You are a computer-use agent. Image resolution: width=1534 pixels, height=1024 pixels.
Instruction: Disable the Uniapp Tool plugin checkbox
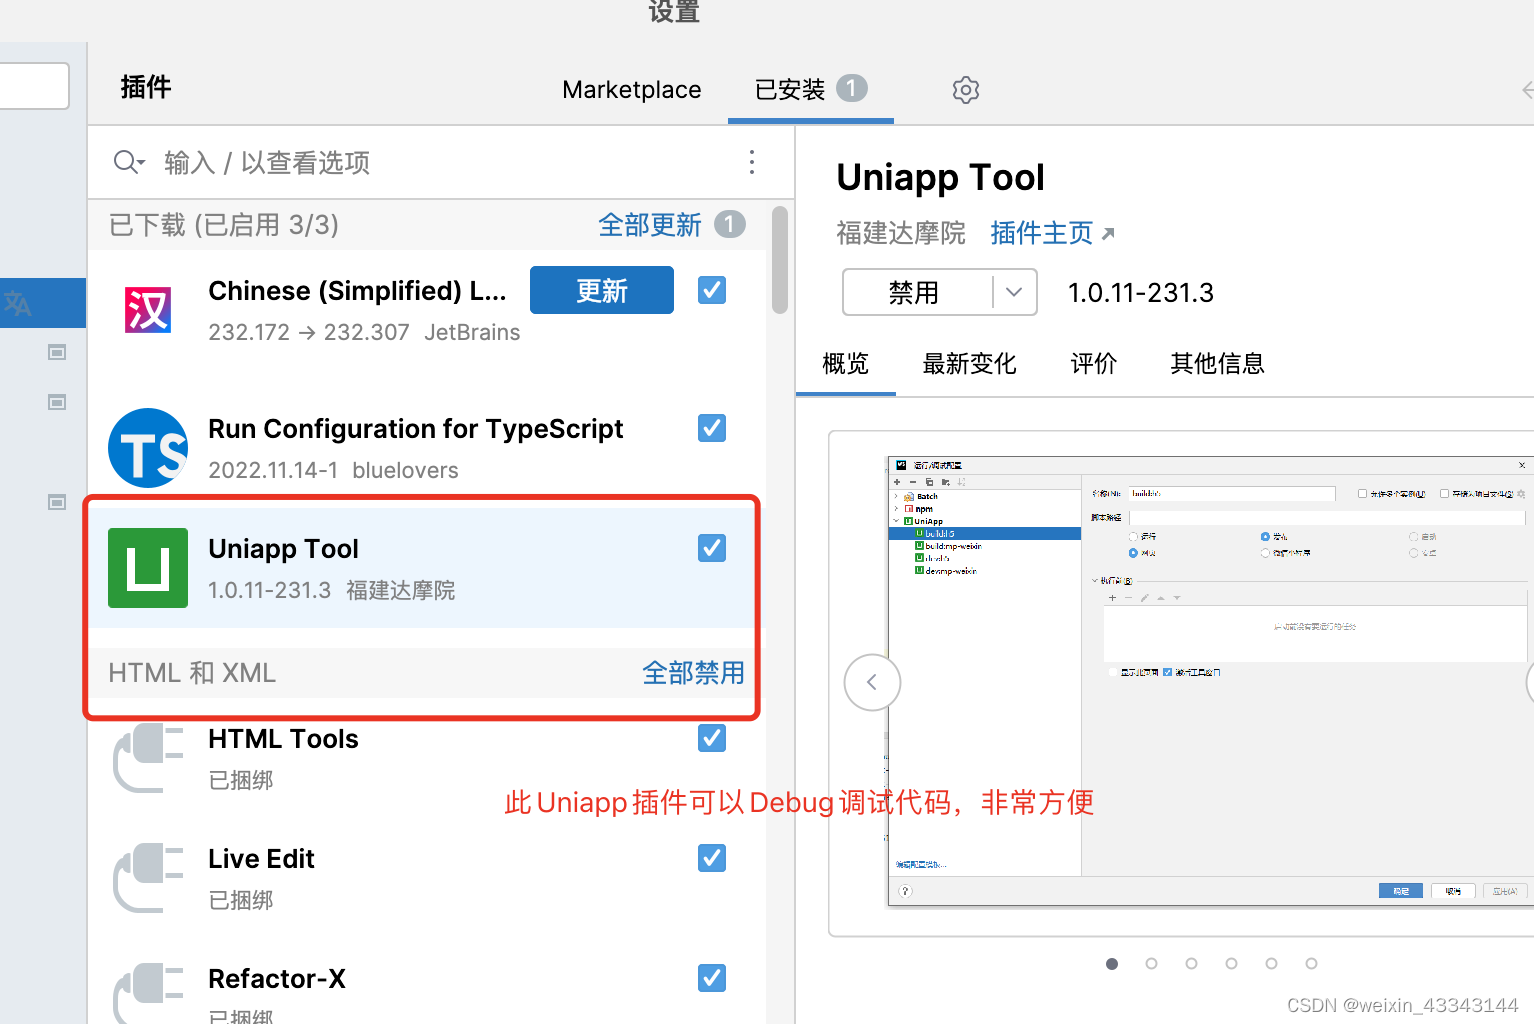coord(712,548)
